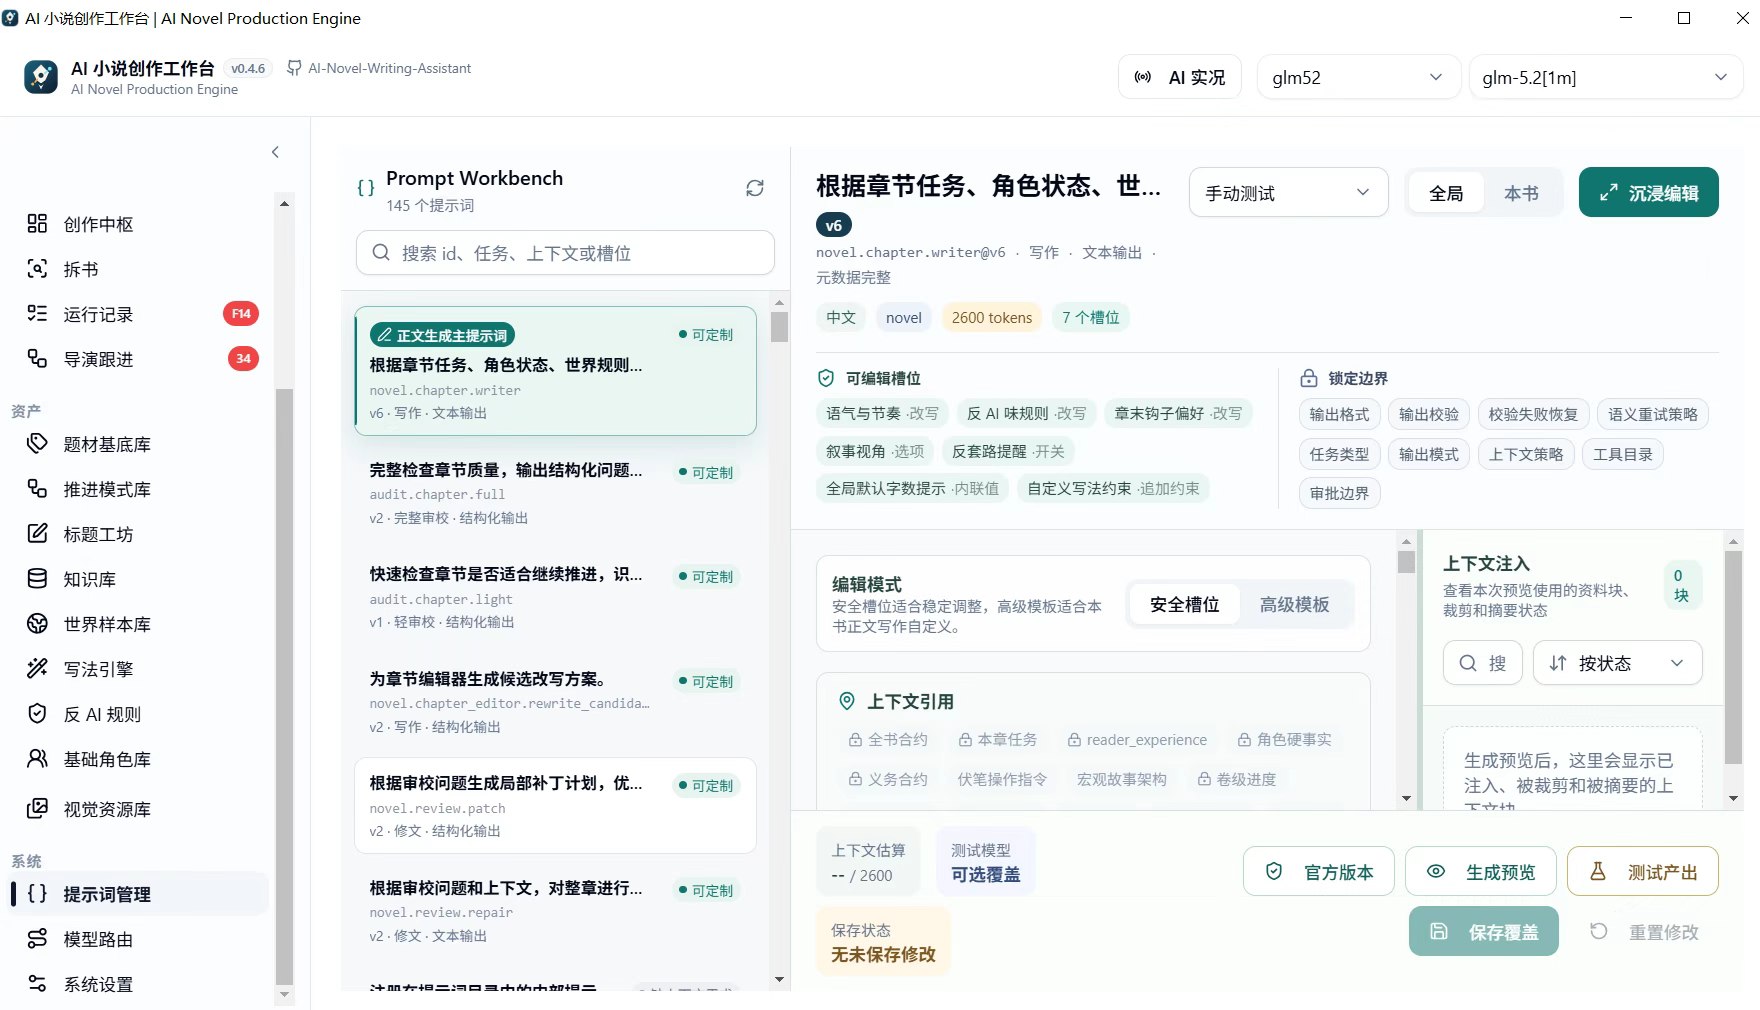This screenshot has width=1760, height=1010.
Task: Toggle the 语气与节奏 改写 slot
Action: [882, 413]
